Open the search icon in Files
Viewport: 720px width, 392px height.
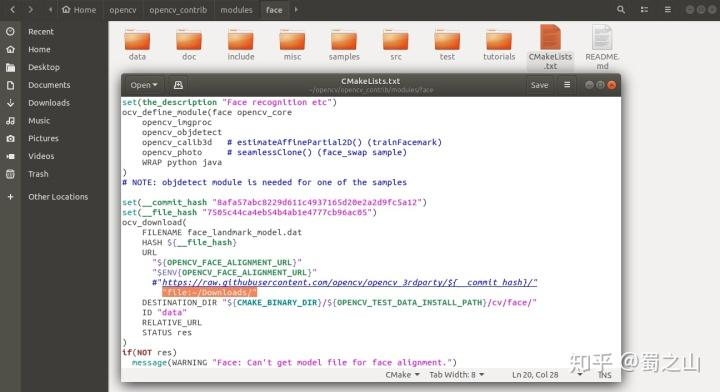pyautogui.click(x=621, y=9)
